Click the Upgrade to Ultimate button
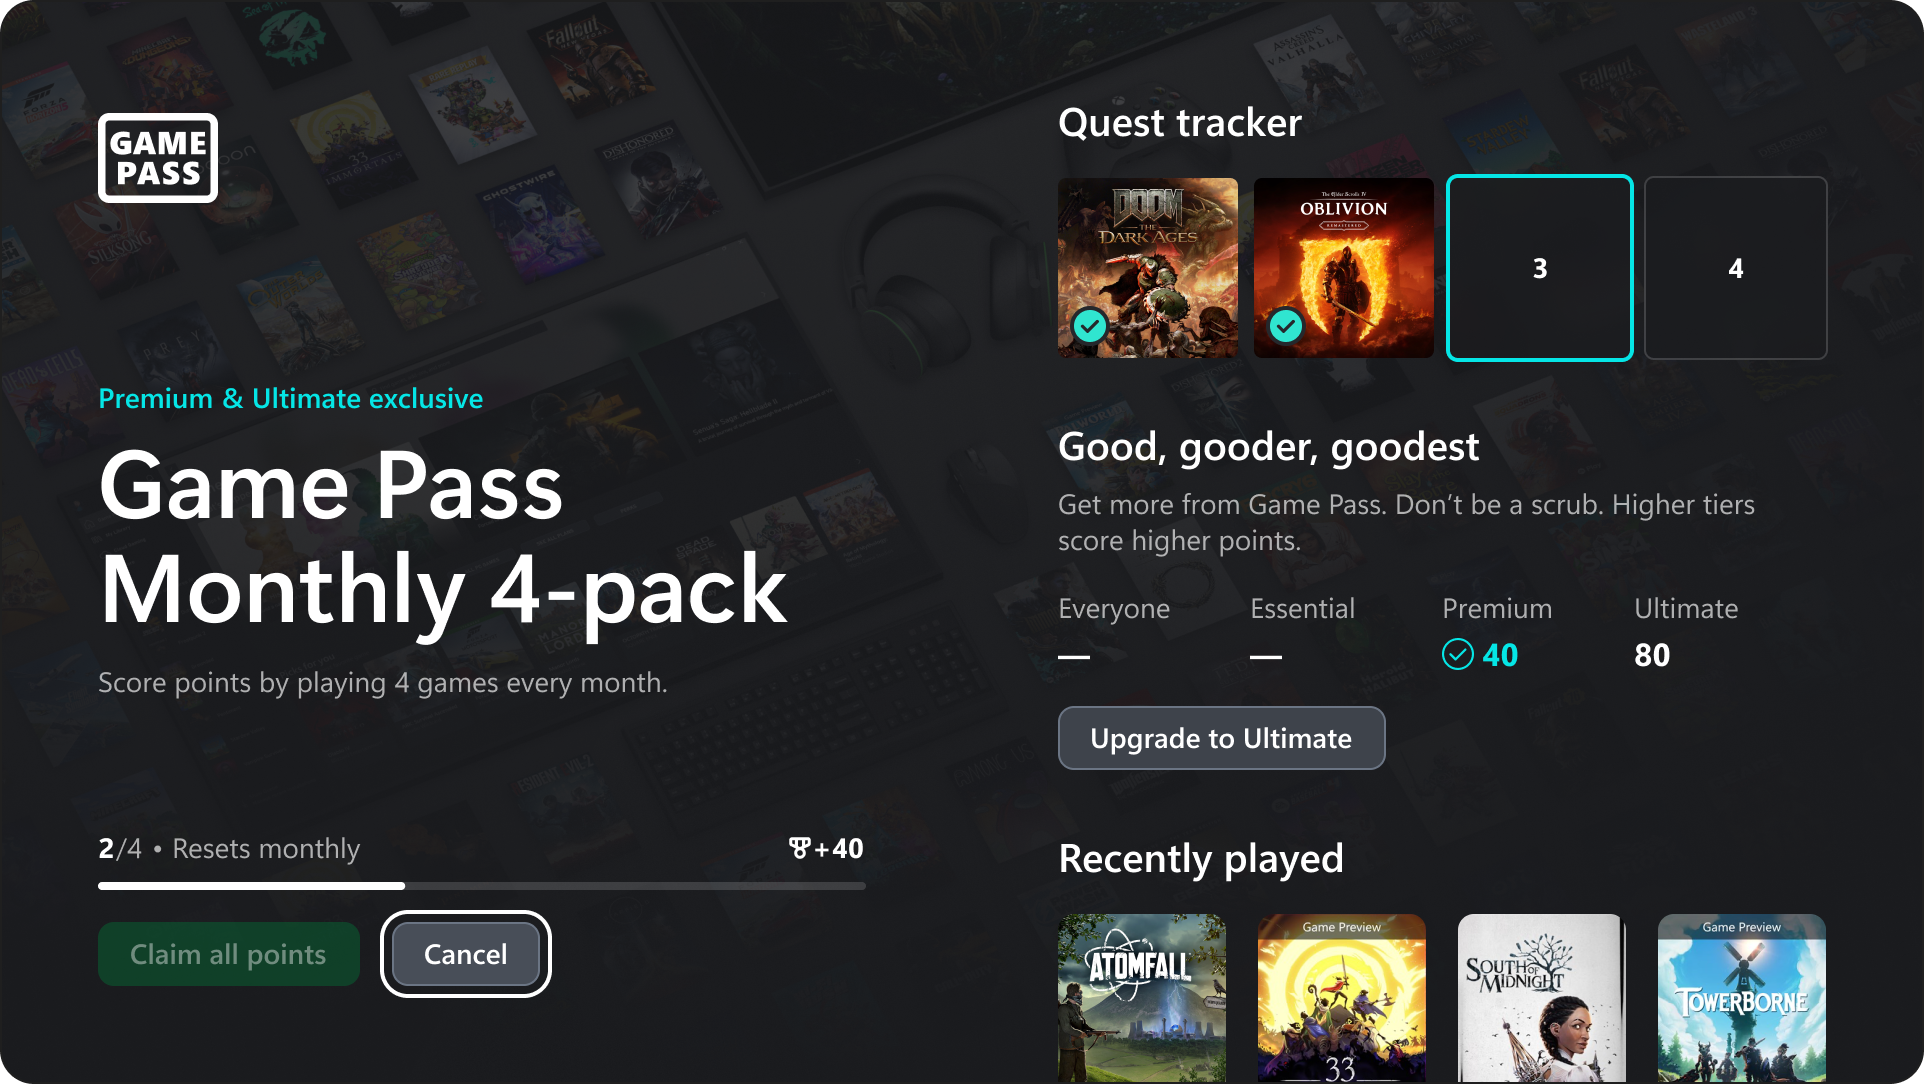 tap(1221, 738)
